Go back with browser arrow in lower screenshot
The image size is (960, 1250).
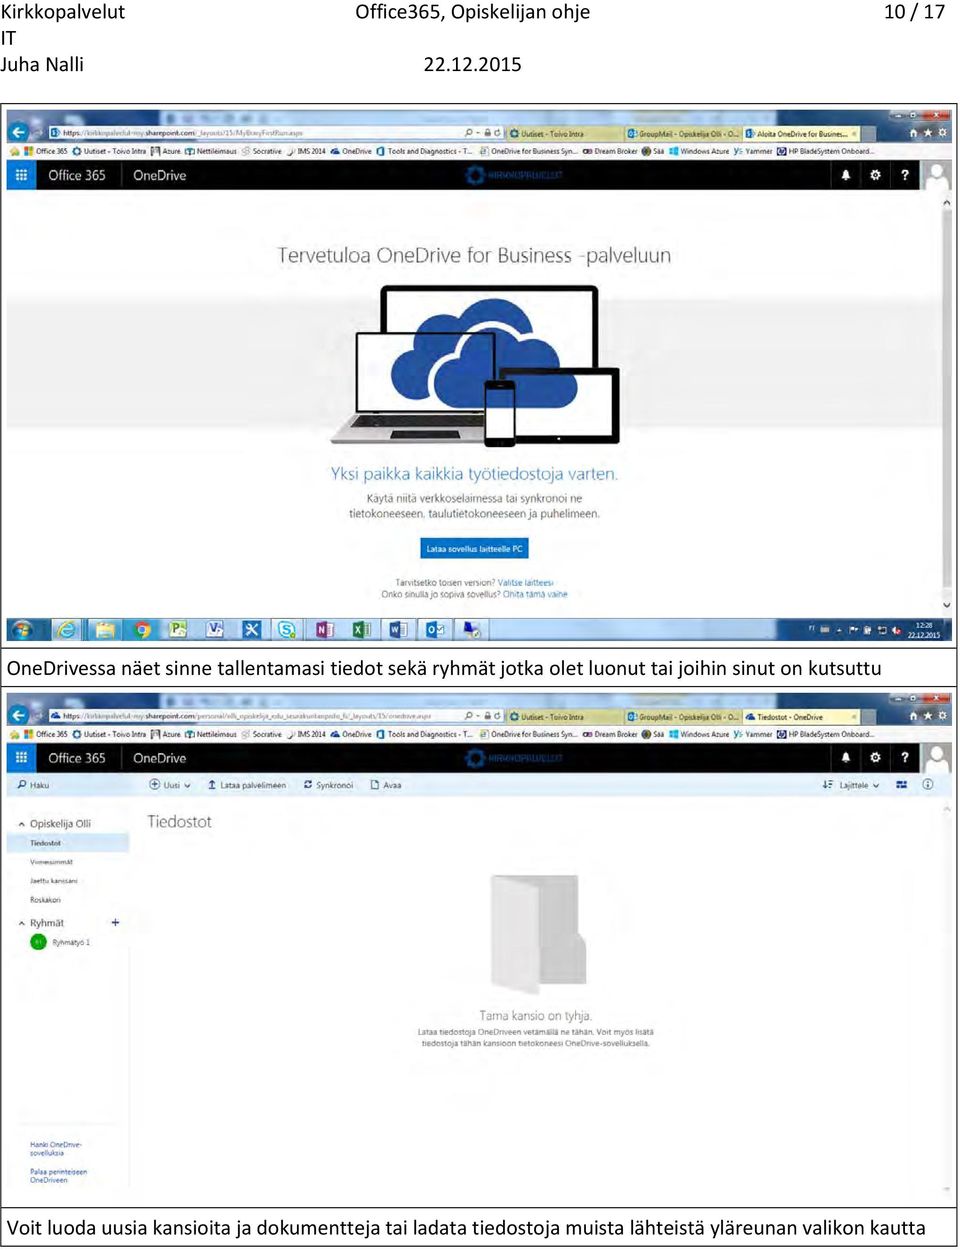pyautogui.click(x=19, y=715)
